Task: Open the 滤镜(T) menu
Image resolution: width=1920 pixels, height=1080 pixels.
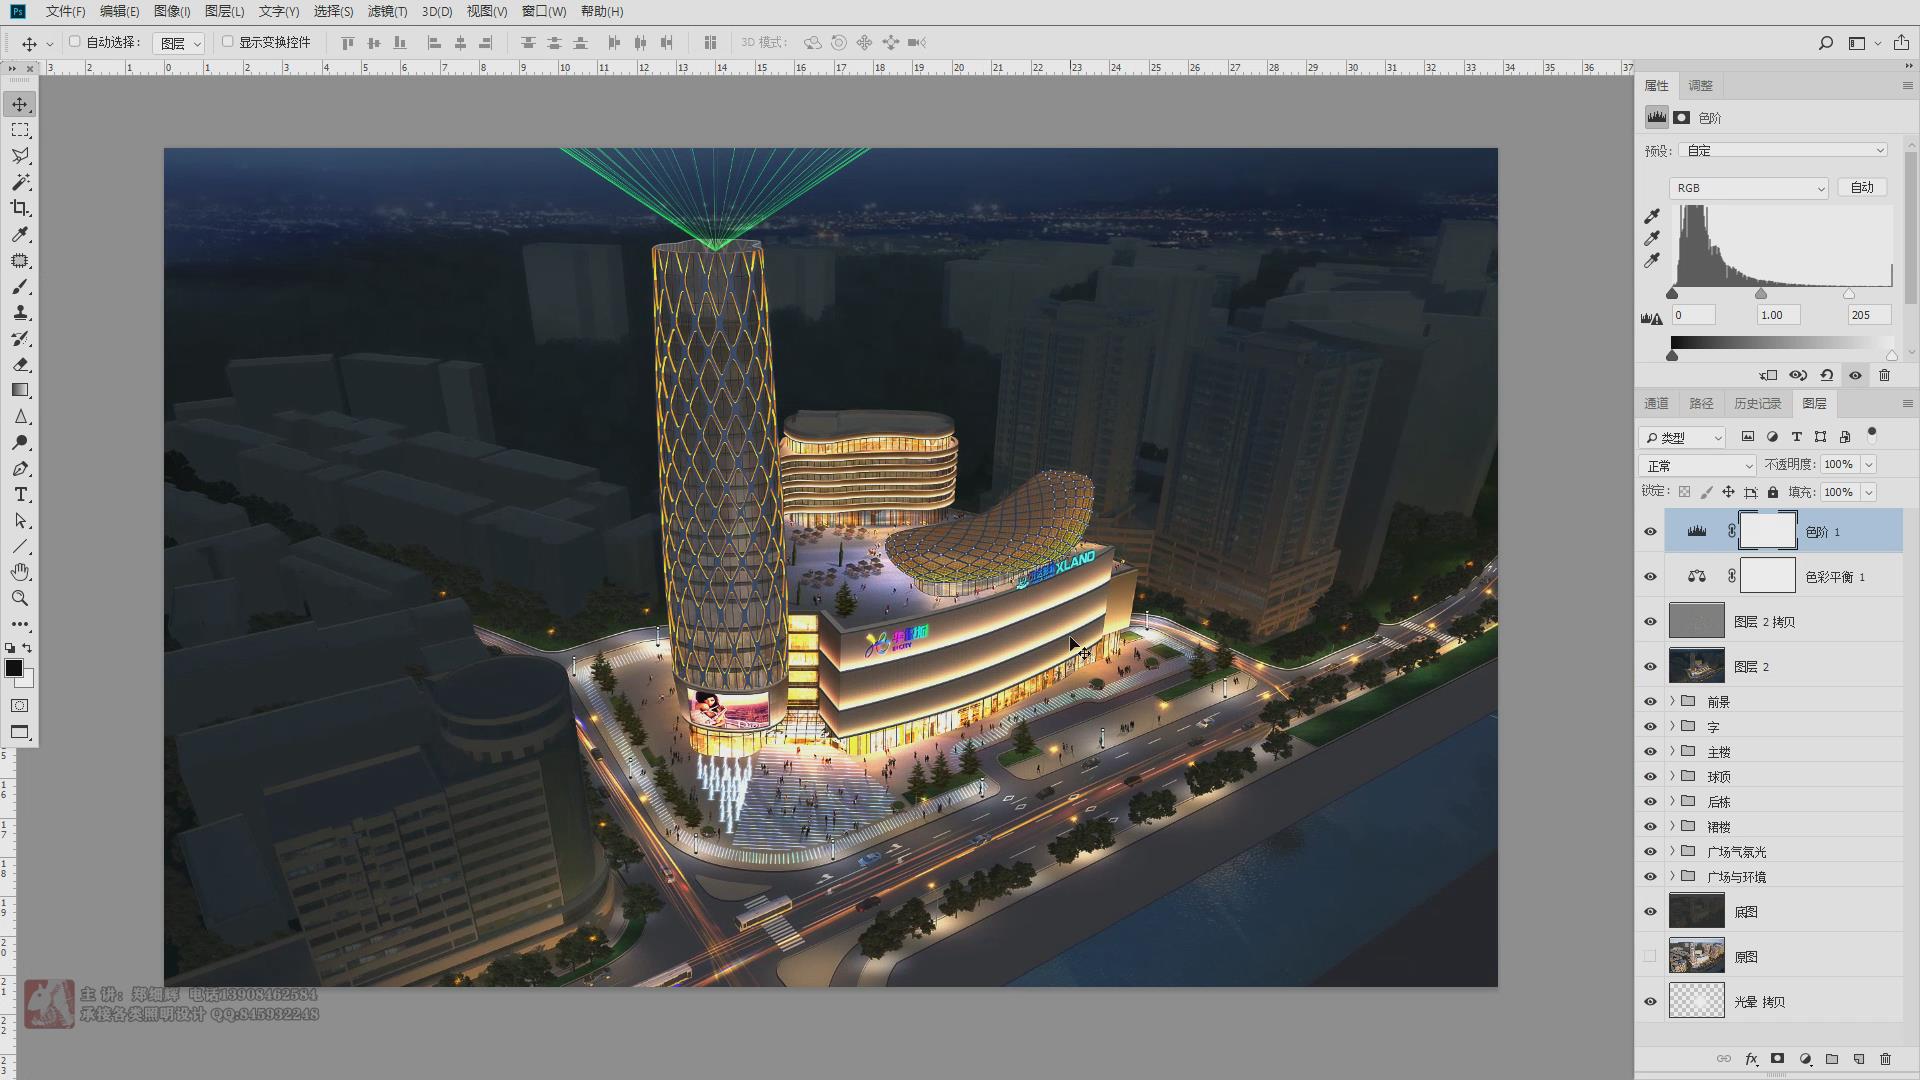Action: 387,11
